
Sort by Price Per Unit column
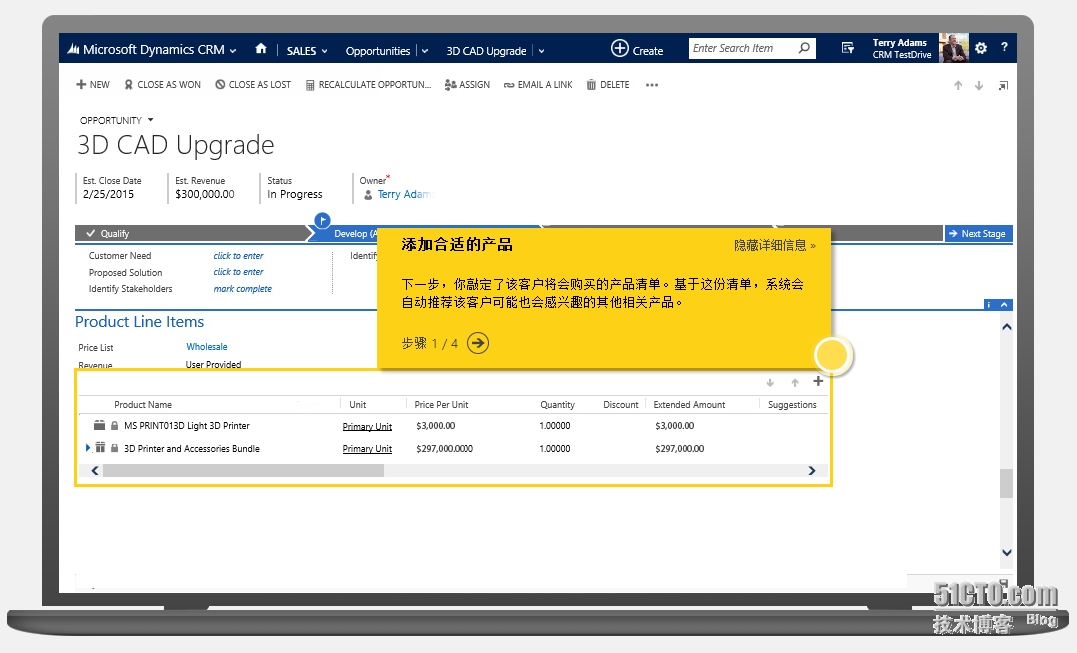[x=441, y=404]
